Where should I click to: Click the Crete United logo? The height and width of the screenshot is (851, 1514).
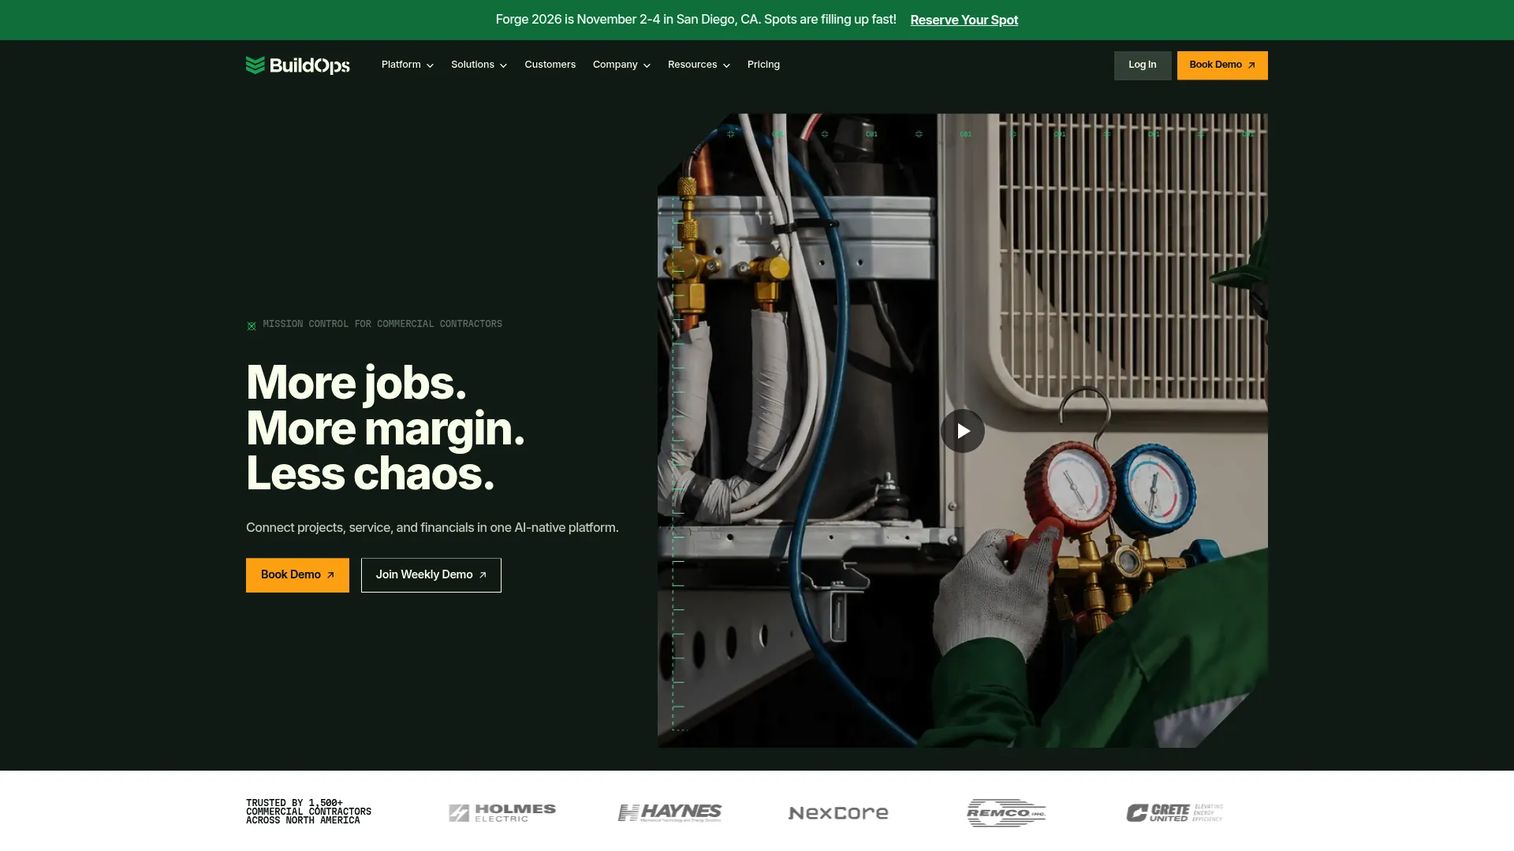pyautogui.click(x=1174, y=813)
